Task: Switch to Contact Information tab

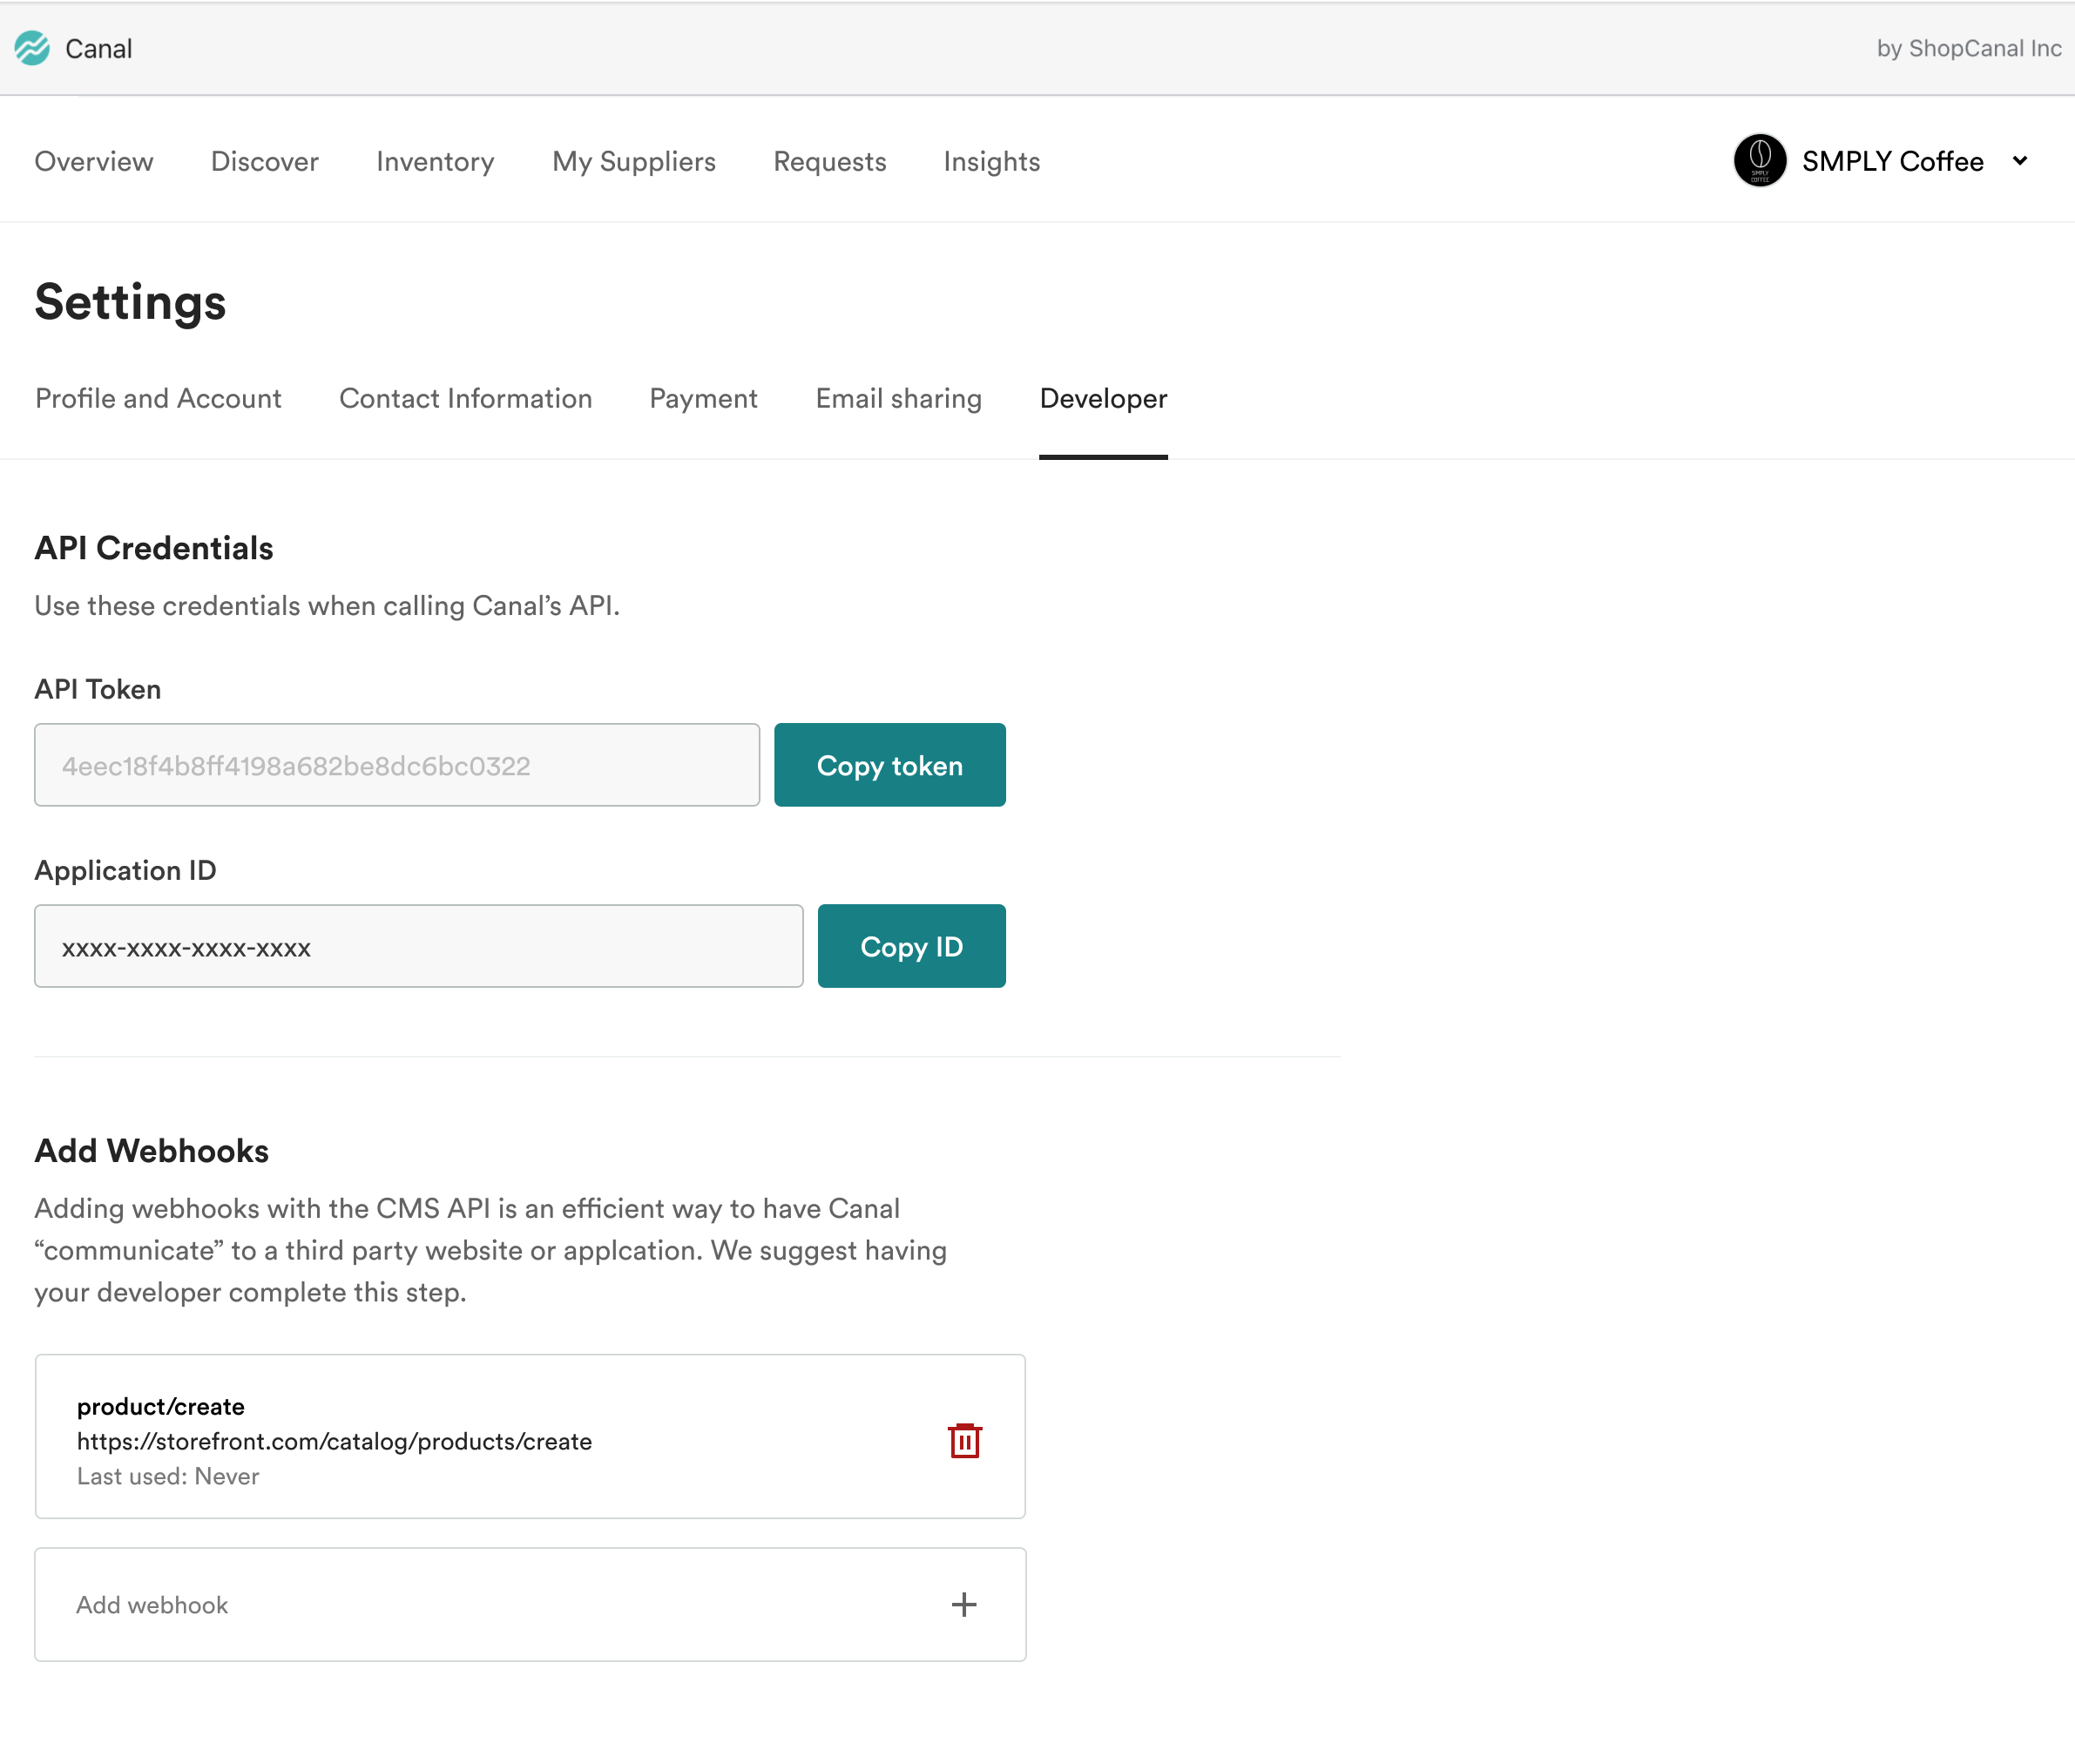Action: (x=465, y=399)
